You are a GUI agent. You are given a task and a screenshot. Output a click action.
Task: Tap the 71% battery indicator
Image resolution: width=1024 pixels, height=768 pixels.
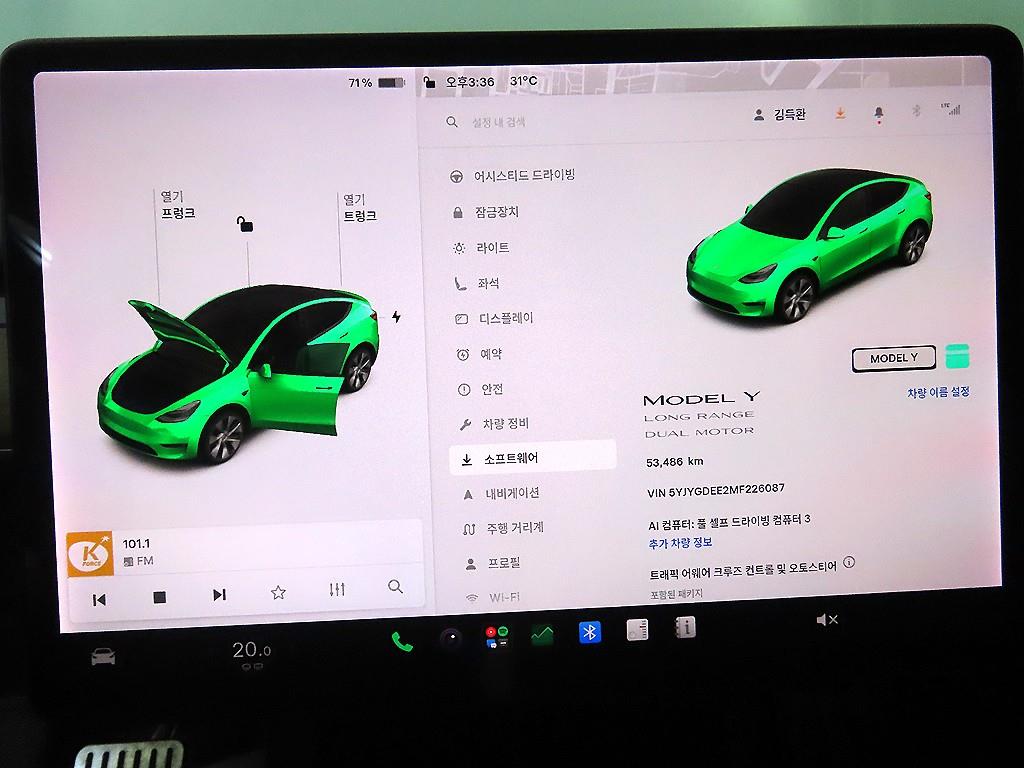(x=377, y=83)
